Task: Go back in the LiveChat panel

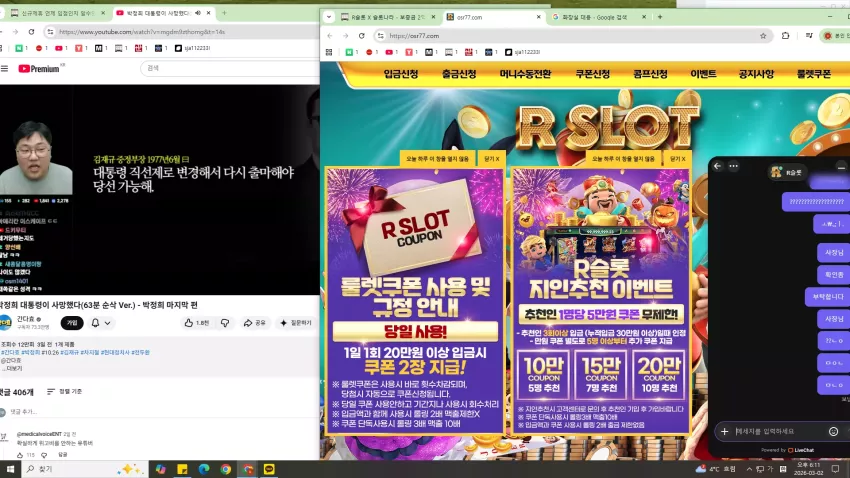Action: point(717,166)
